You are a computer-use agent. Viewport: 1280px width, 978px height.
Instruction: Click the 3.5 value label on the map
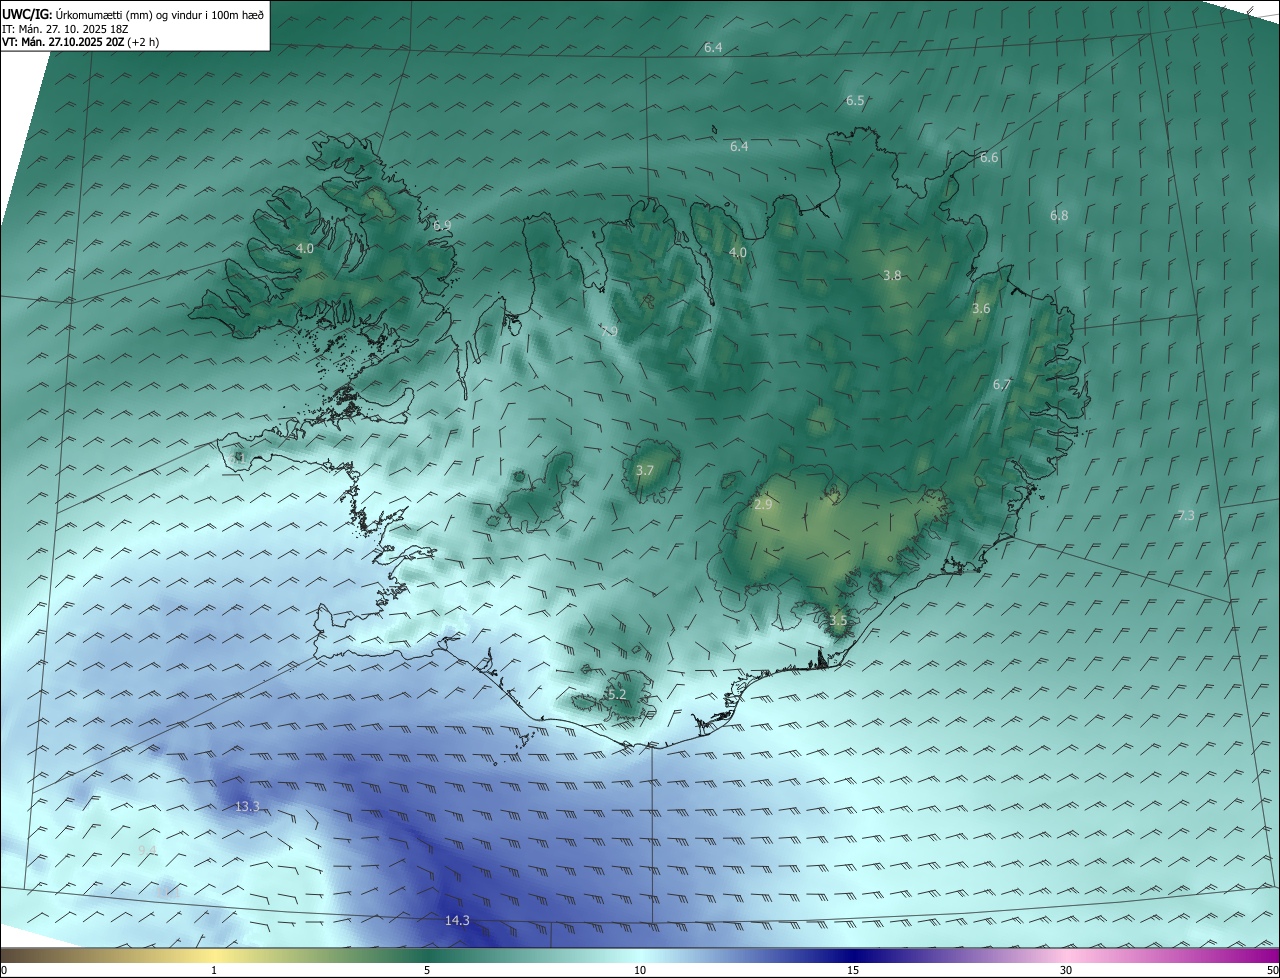(x=838, y=621)
